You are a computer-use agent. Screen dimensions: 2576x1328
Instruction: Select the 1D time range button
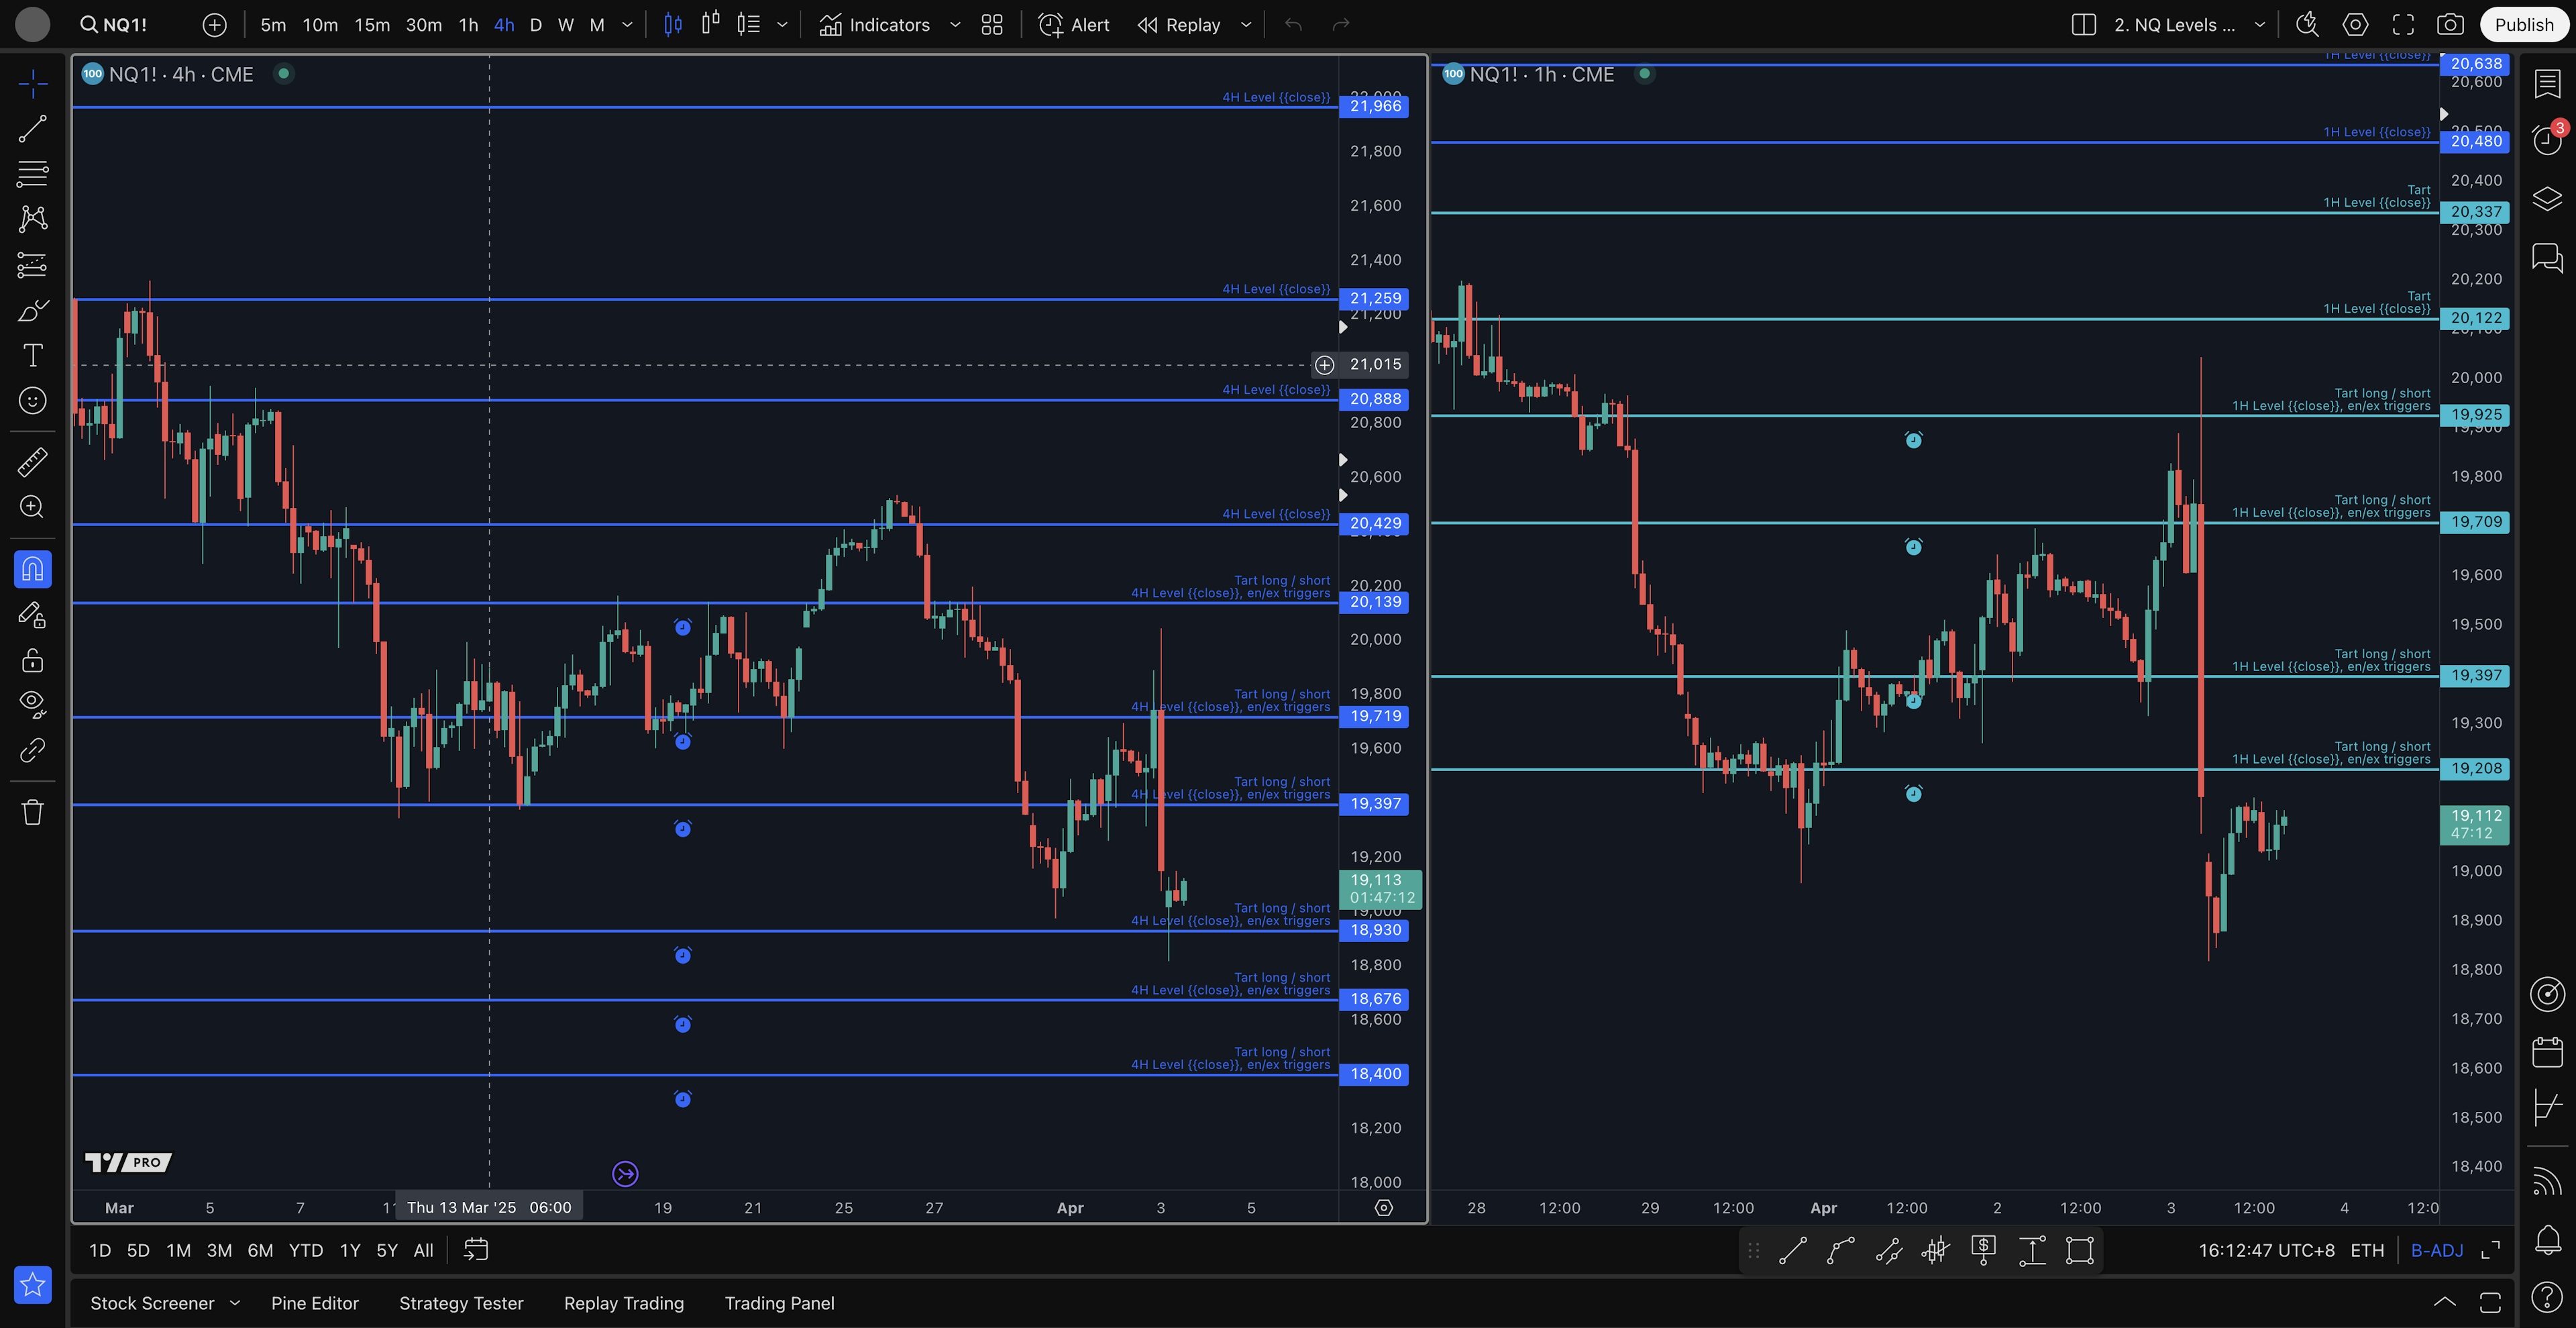point(99,1250)
